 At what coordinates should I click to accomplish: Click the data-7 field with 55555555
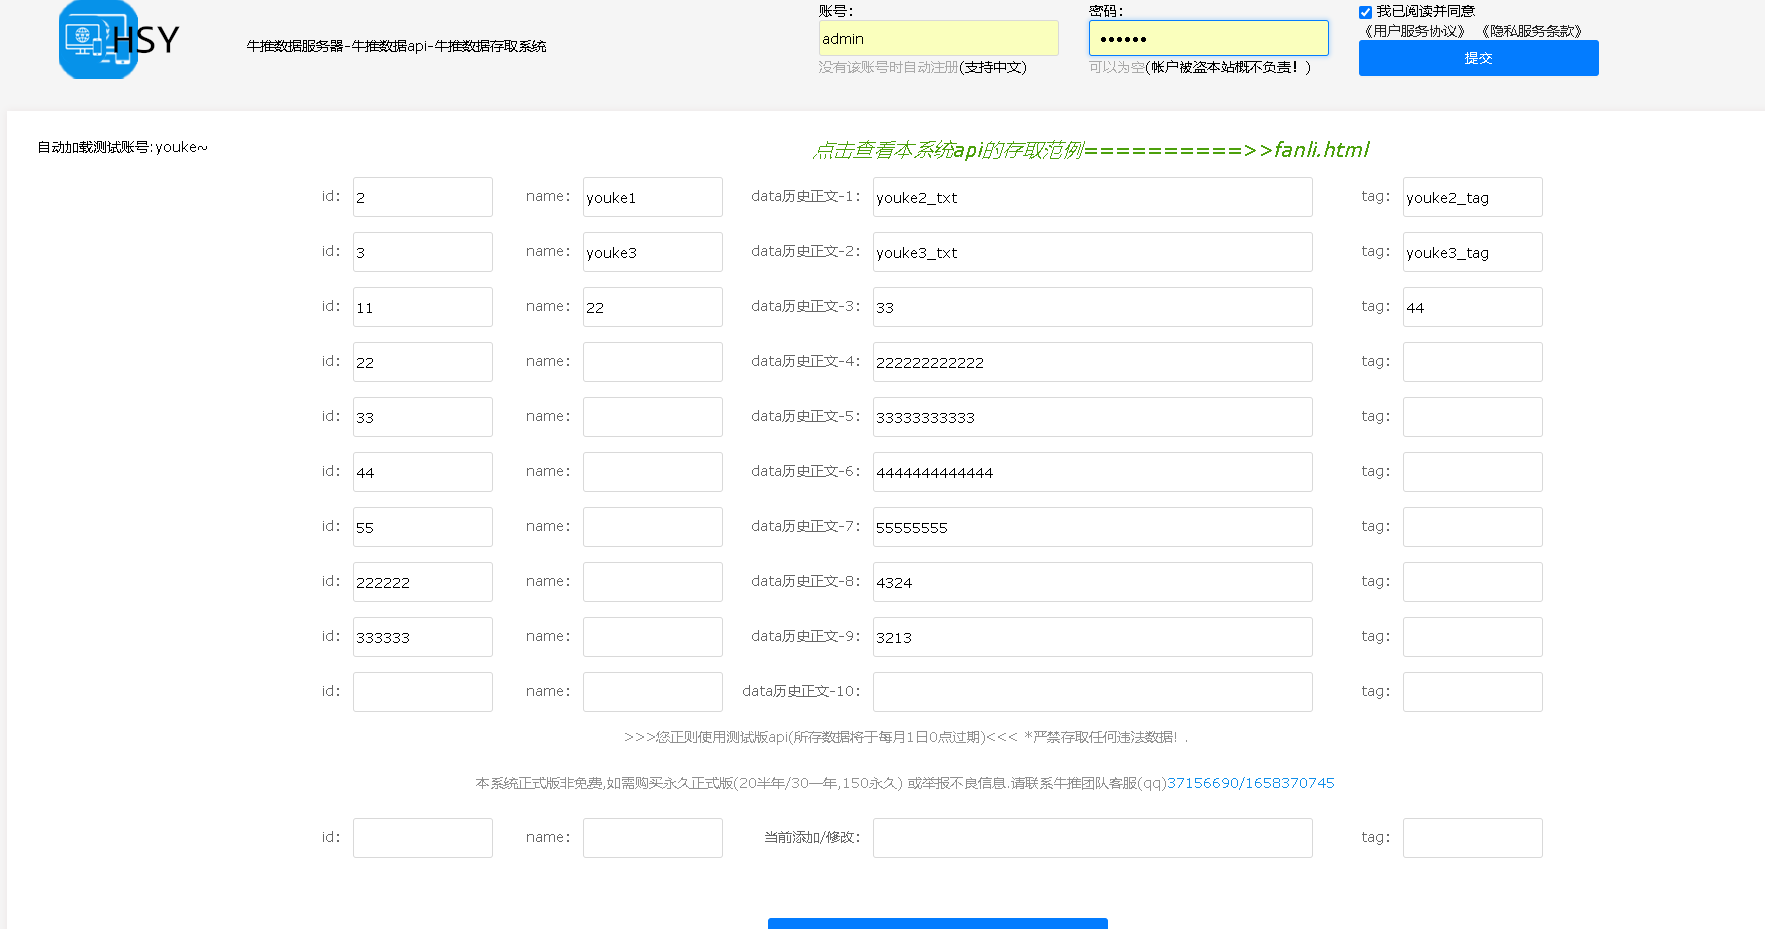(1093, 527)
